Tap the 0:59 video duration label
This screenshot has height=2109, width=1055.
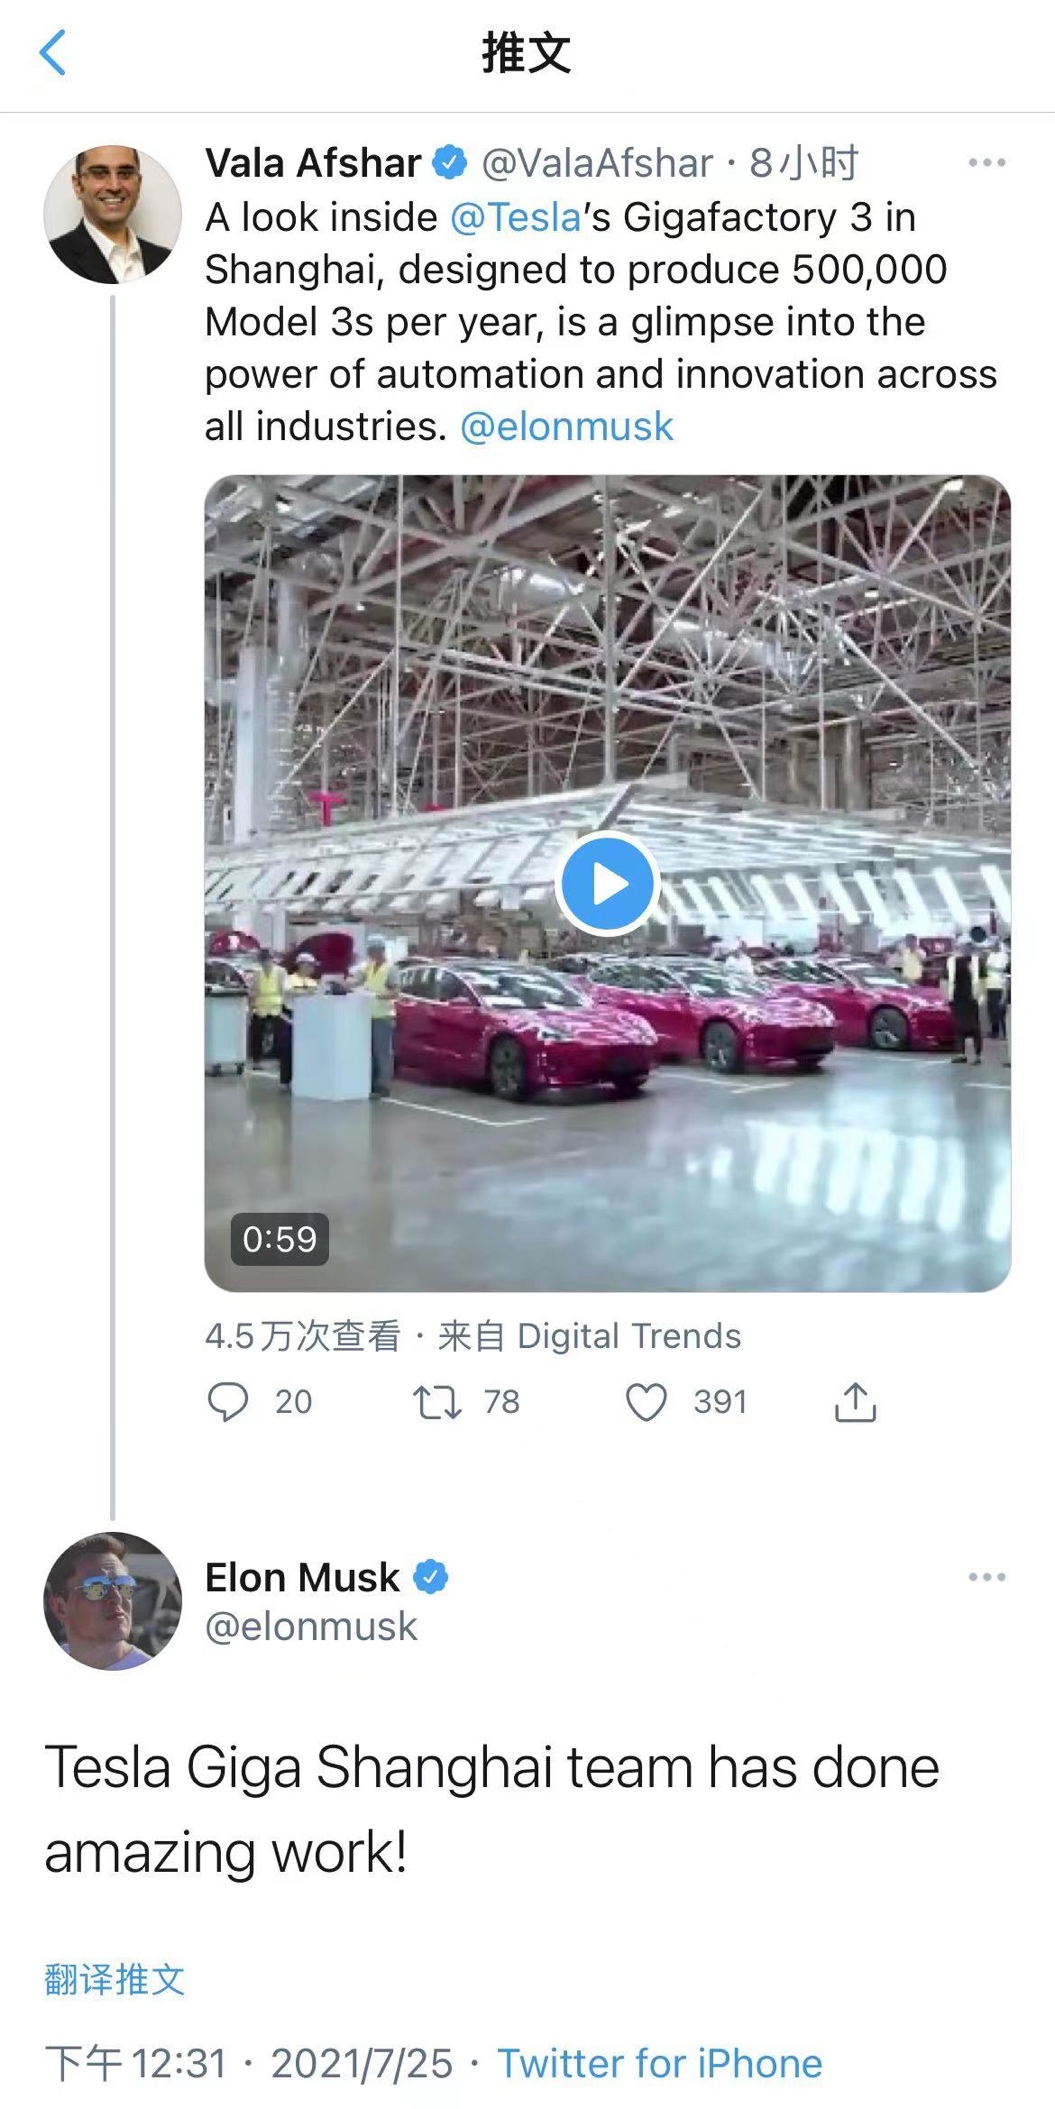coord(279,1239)
